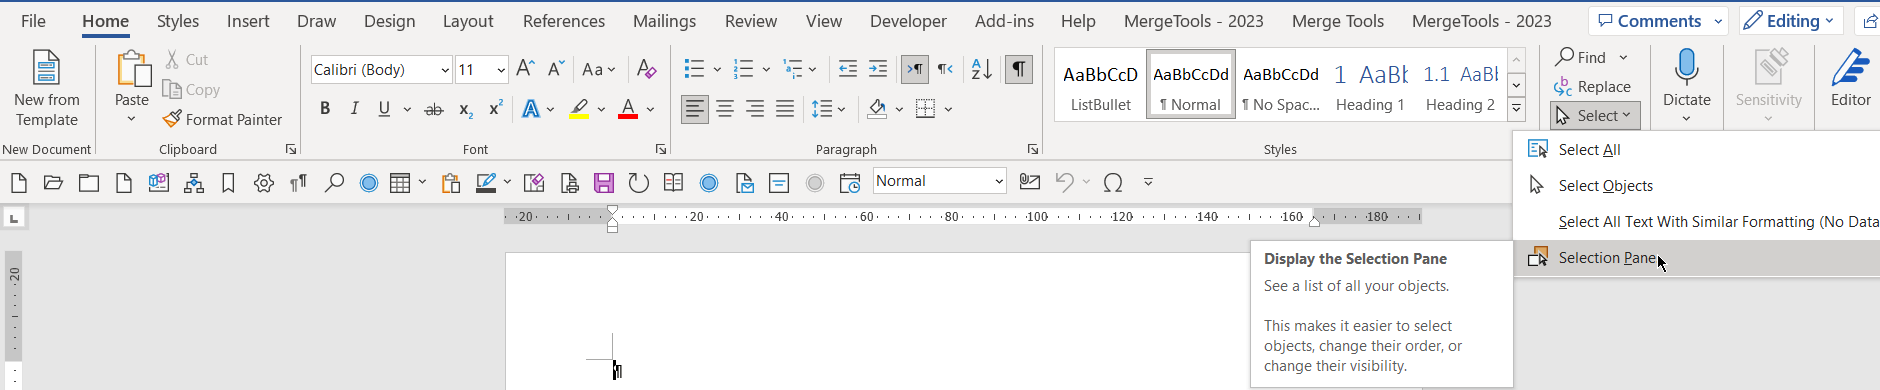Viewport: 1880px width, 390px height.
Task: Click the circular redo arrow icon in quick toolbar
Action: 638,182
